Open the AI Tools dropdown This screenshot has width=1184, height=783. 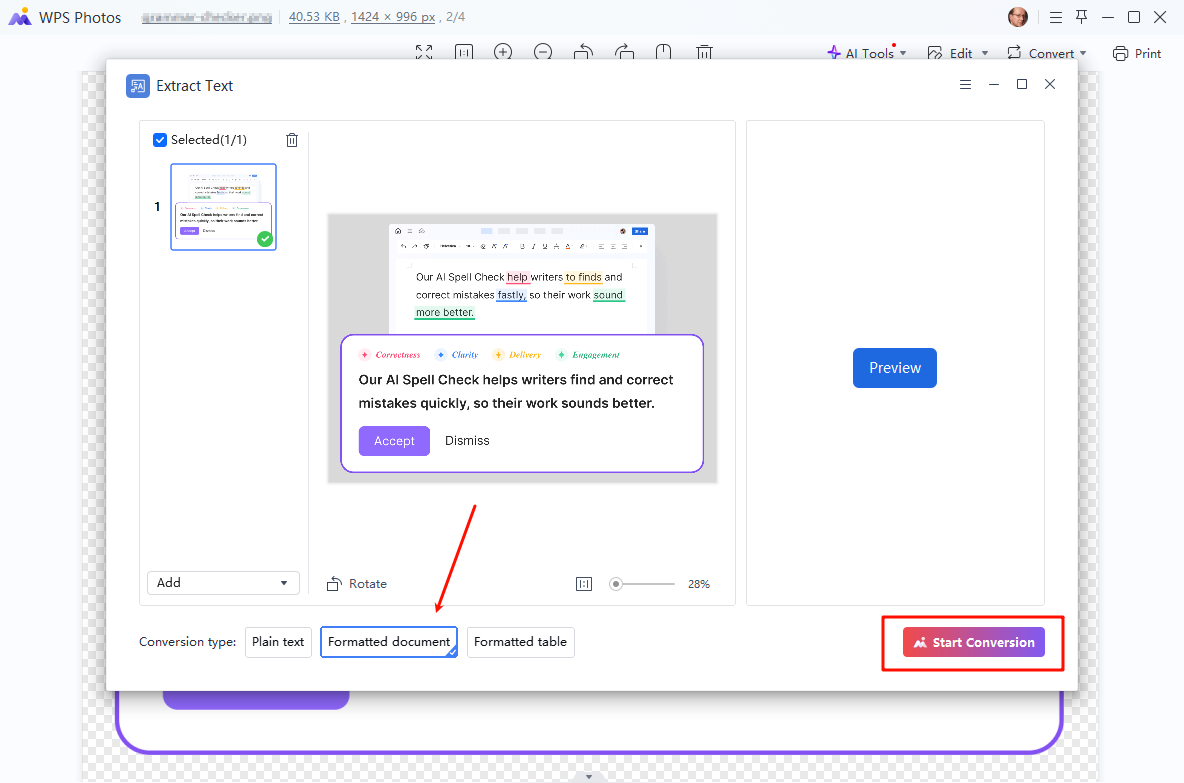tap(867, 54)
